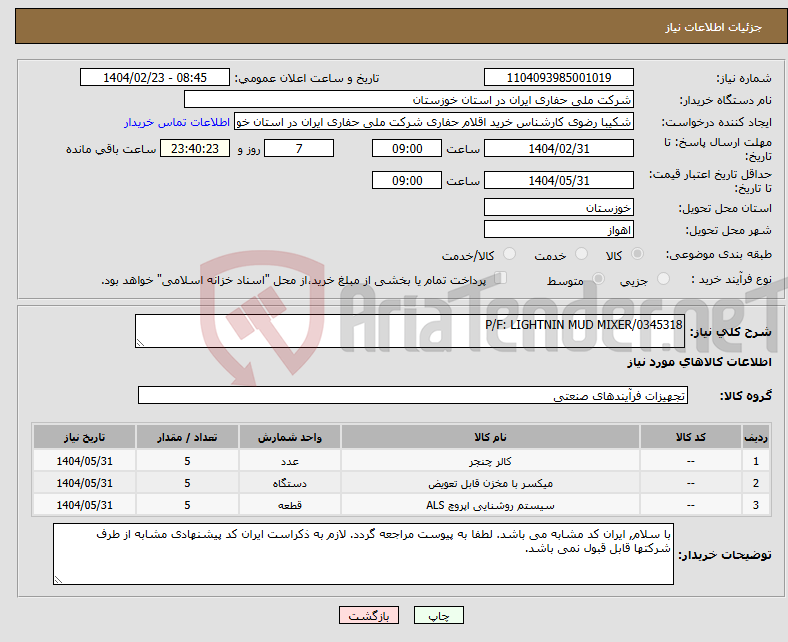Image resolution: width=788 pixels, height=642 pixels.
Task: Click the buyer organization name field
Action: (x=409, y=100)
